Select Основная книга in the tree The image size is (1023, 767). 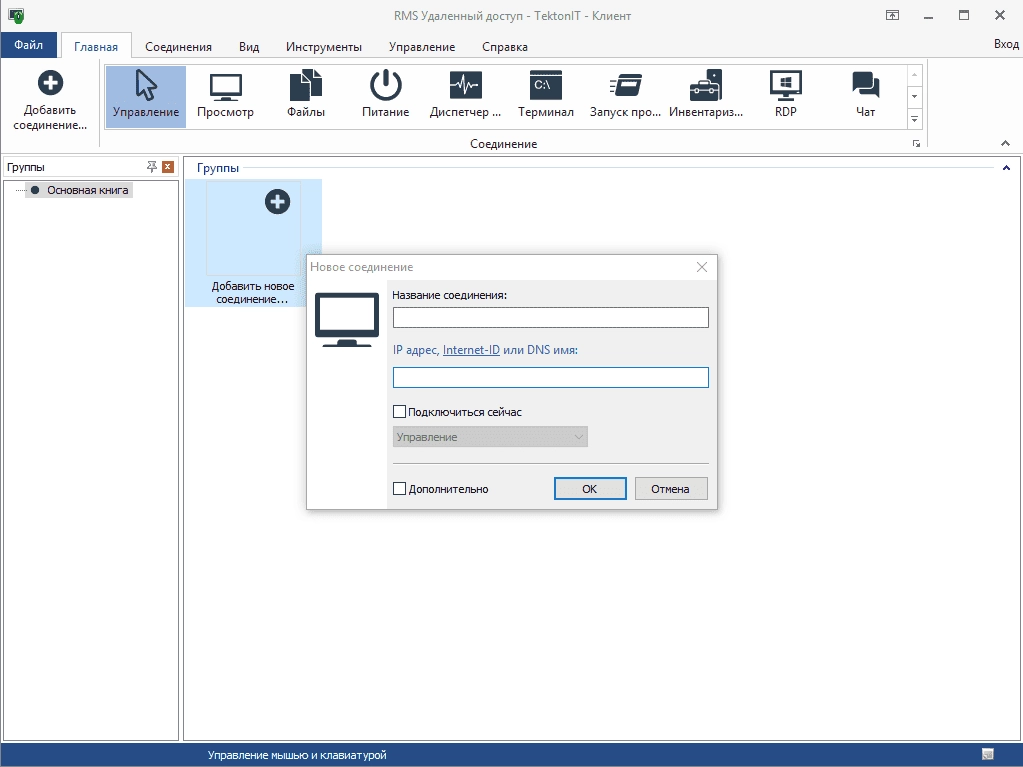pos(87,190)
